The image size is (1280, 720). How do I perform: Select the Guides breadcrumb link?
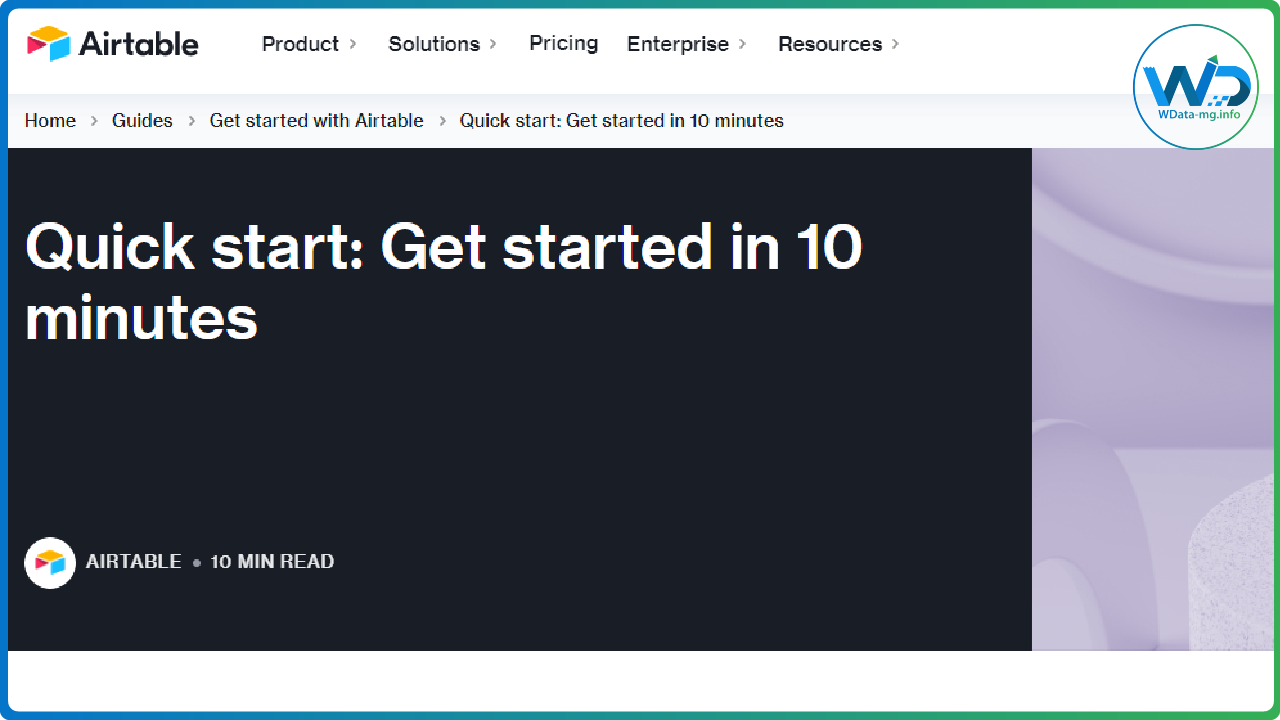click(142, 120)
